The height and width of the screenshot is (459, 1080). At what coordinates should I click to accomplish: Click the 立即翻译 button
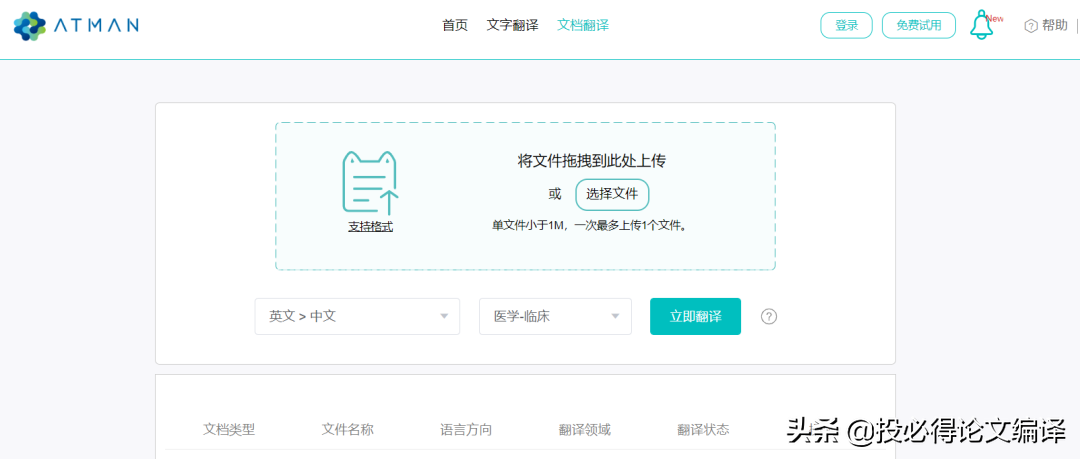click(x=696, y=316)
